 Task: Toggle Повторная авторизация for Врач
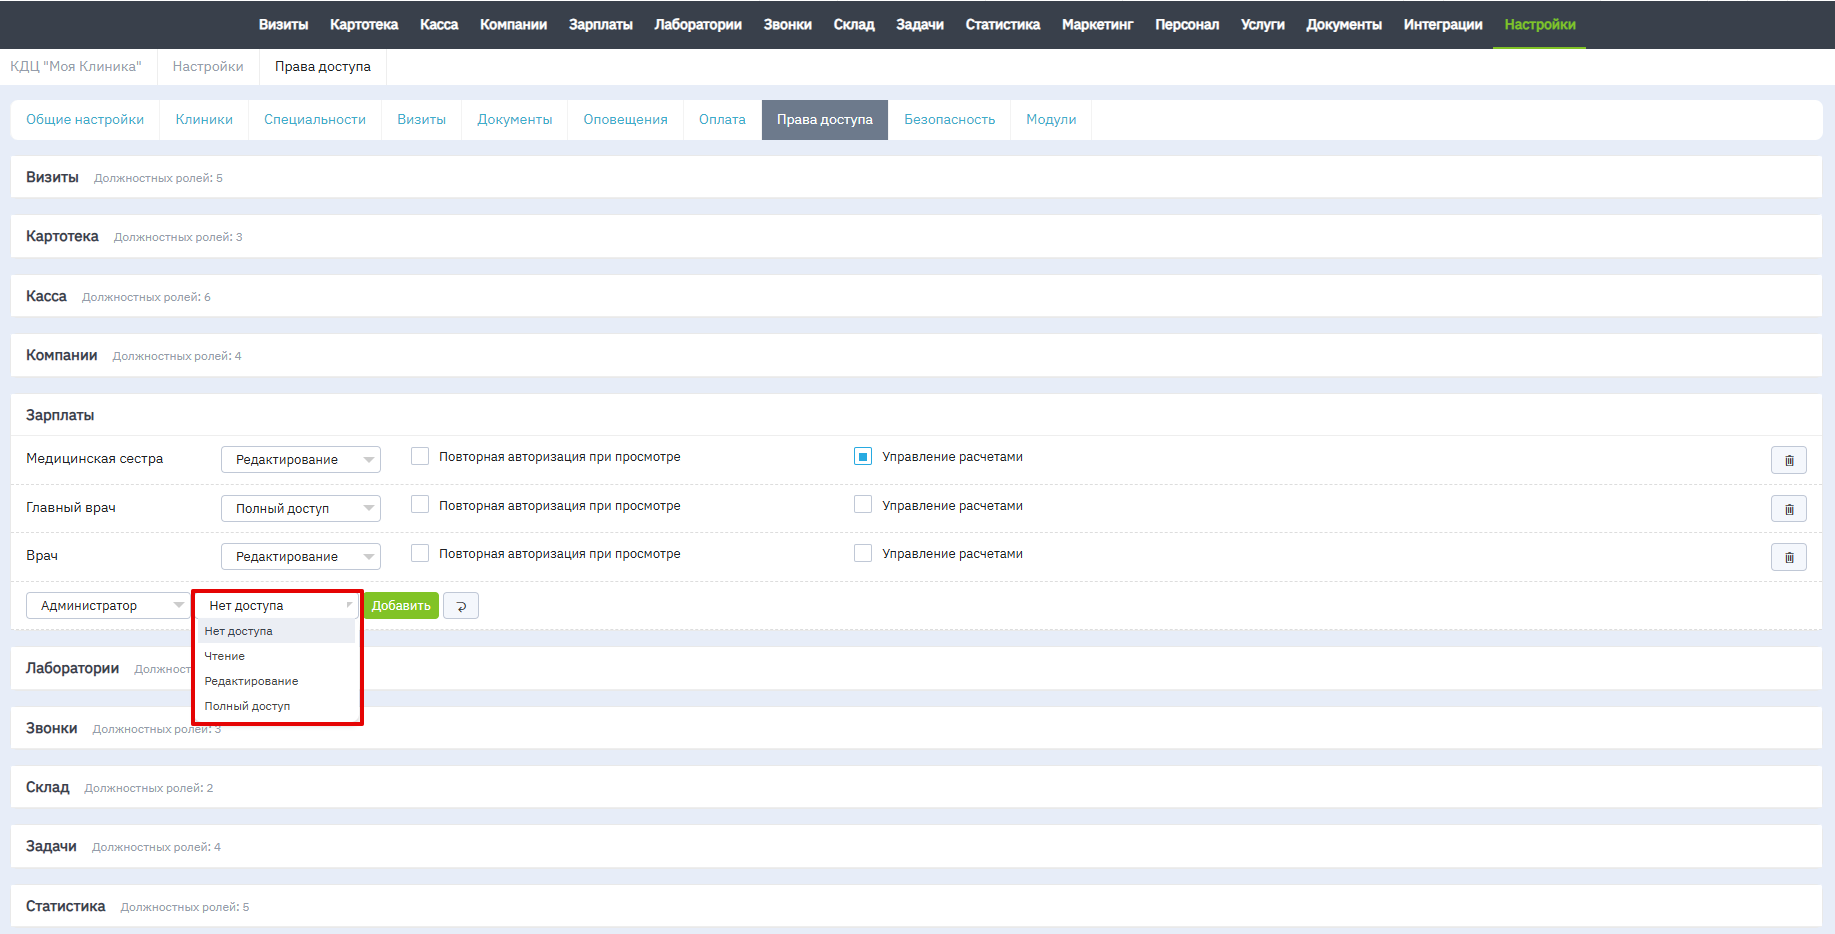(420, 554)
